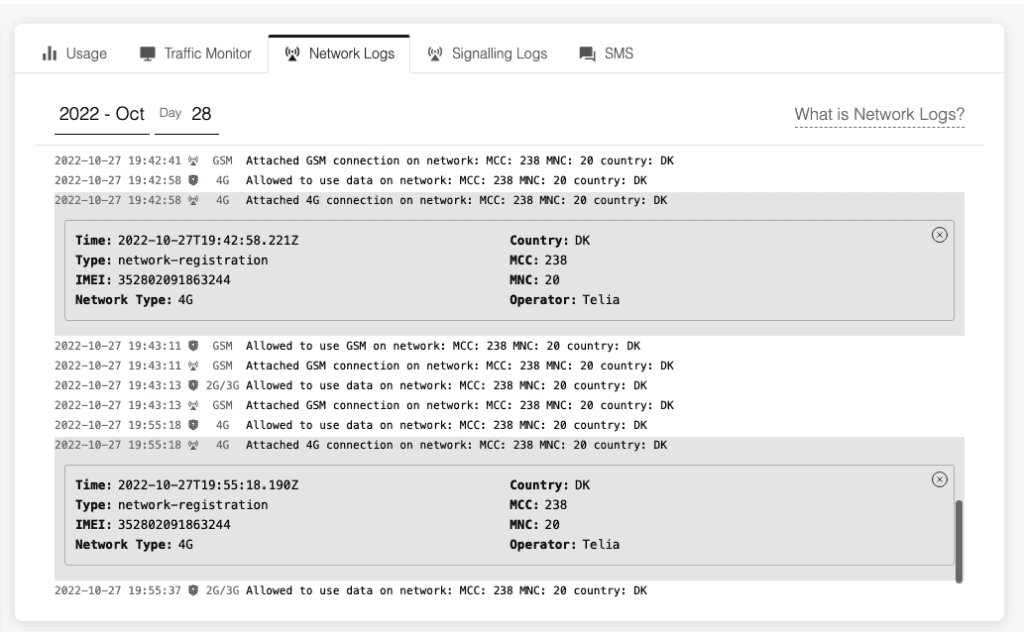
Task: Select the Network Logs tab
Action: (339, 54)
